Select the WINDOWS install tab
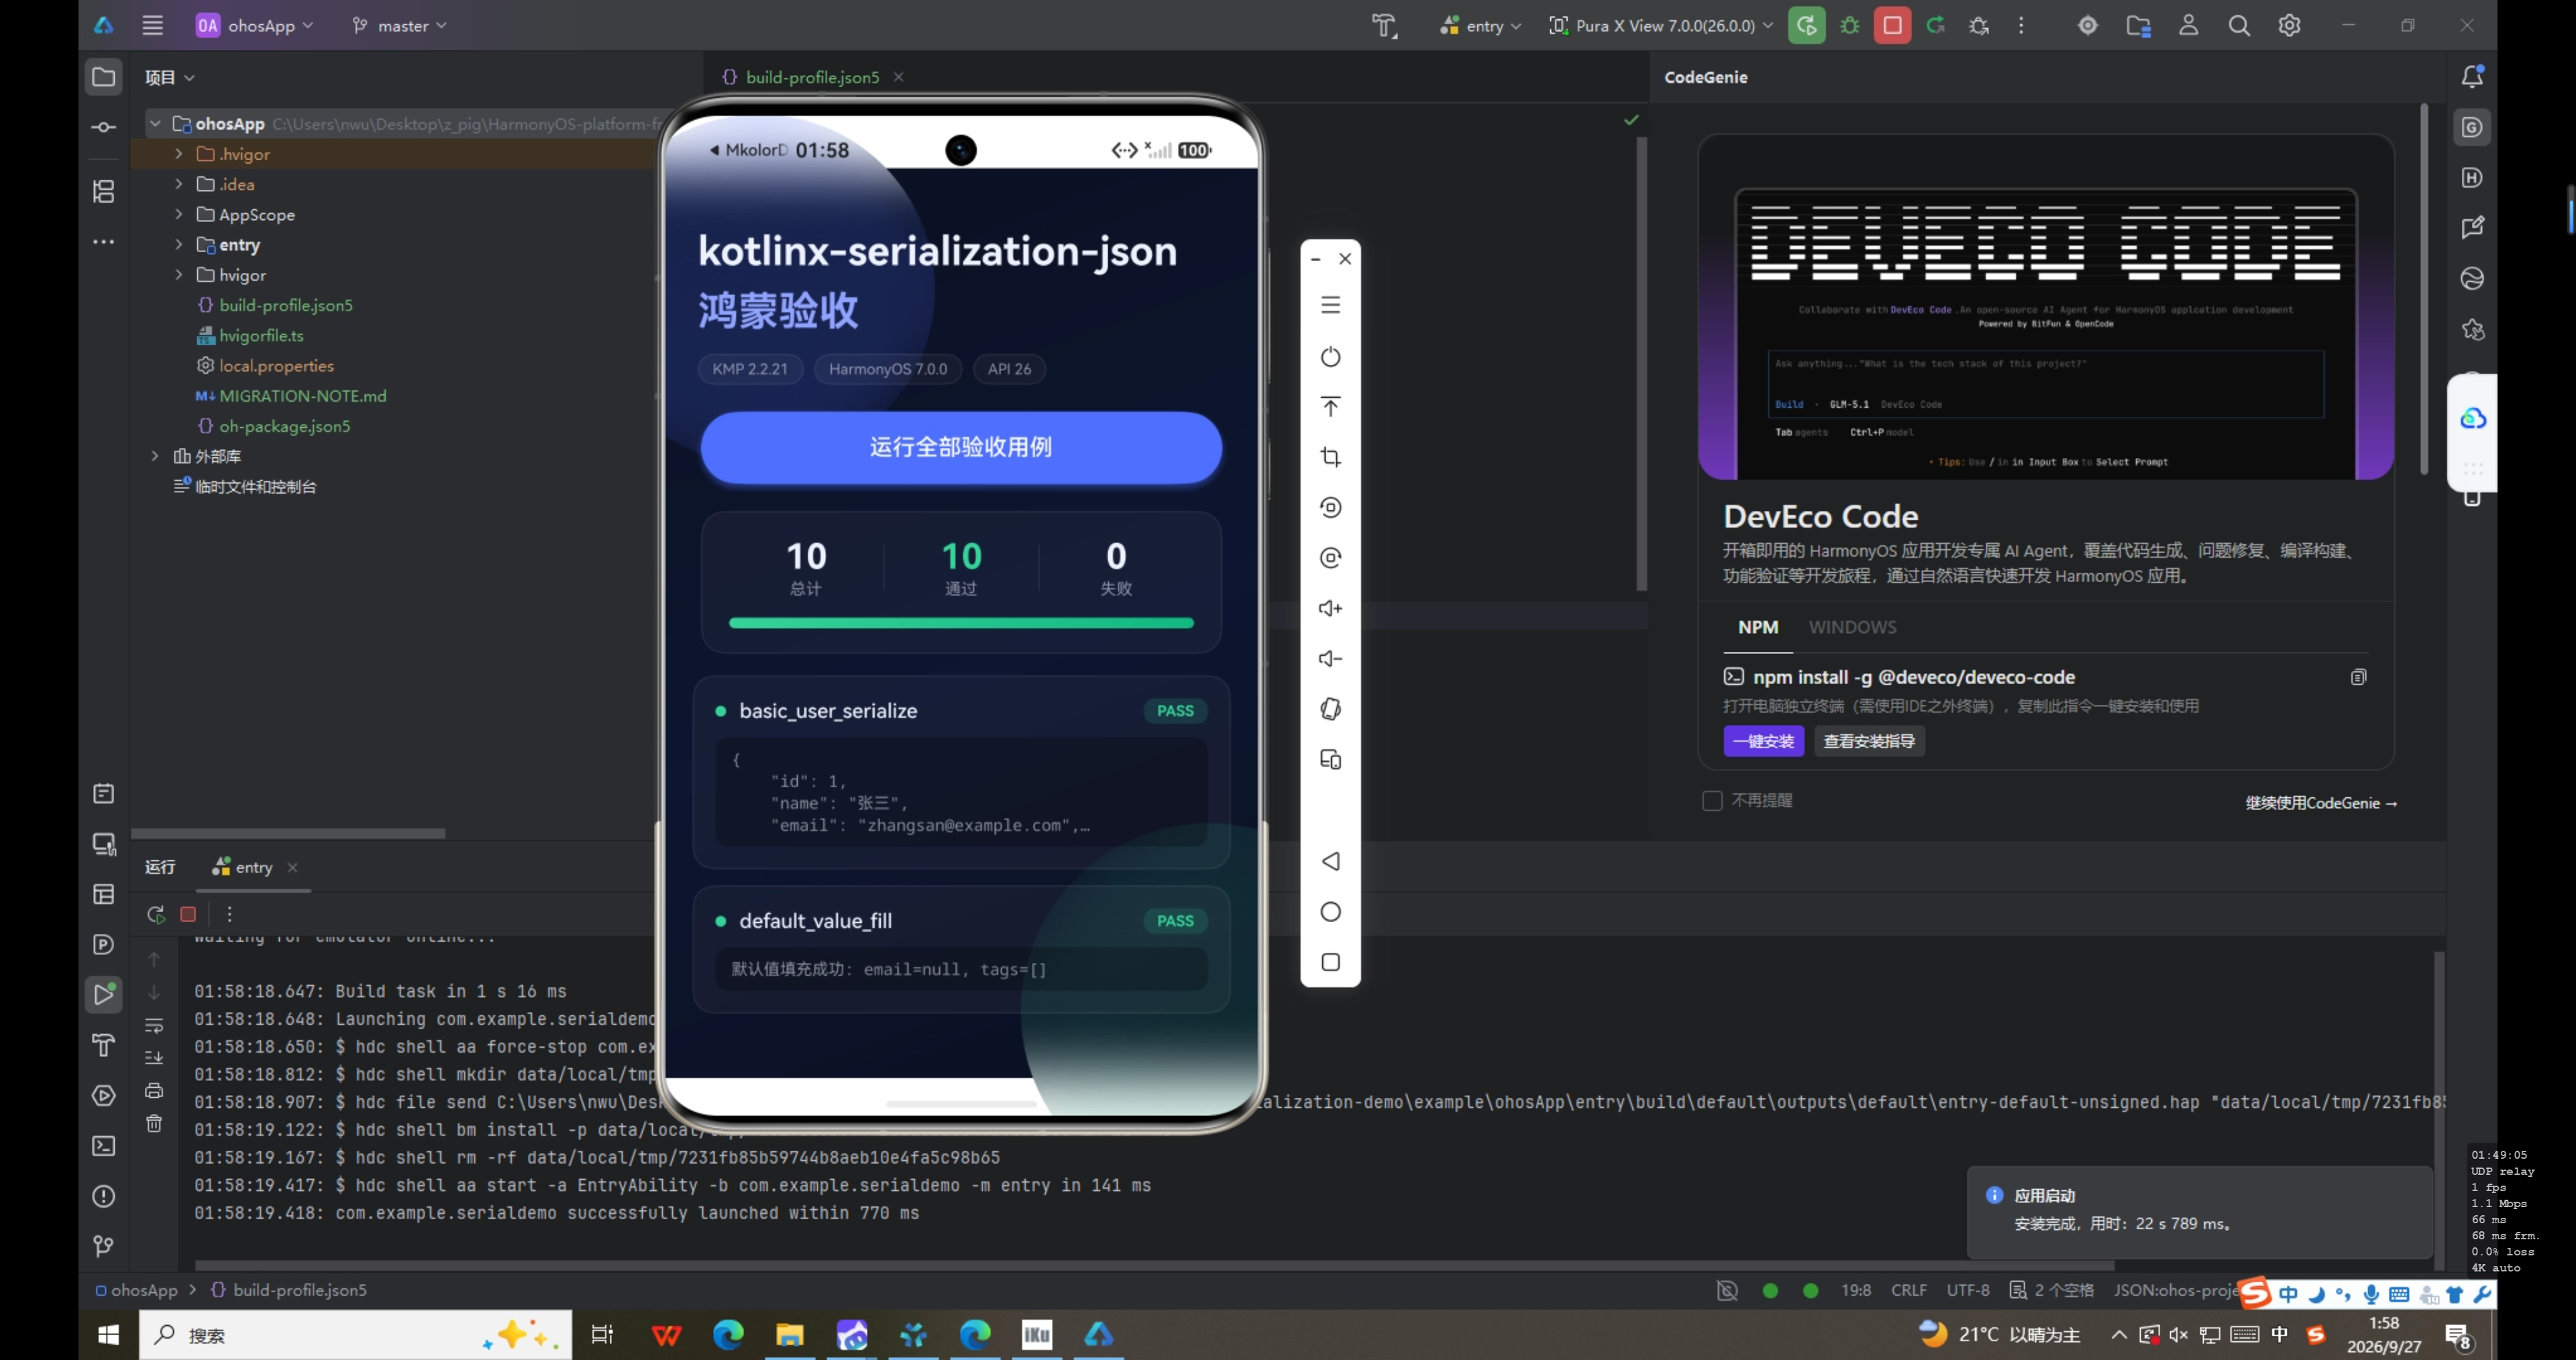This screenshot has width=2576, height=1360. point(1852,627)
